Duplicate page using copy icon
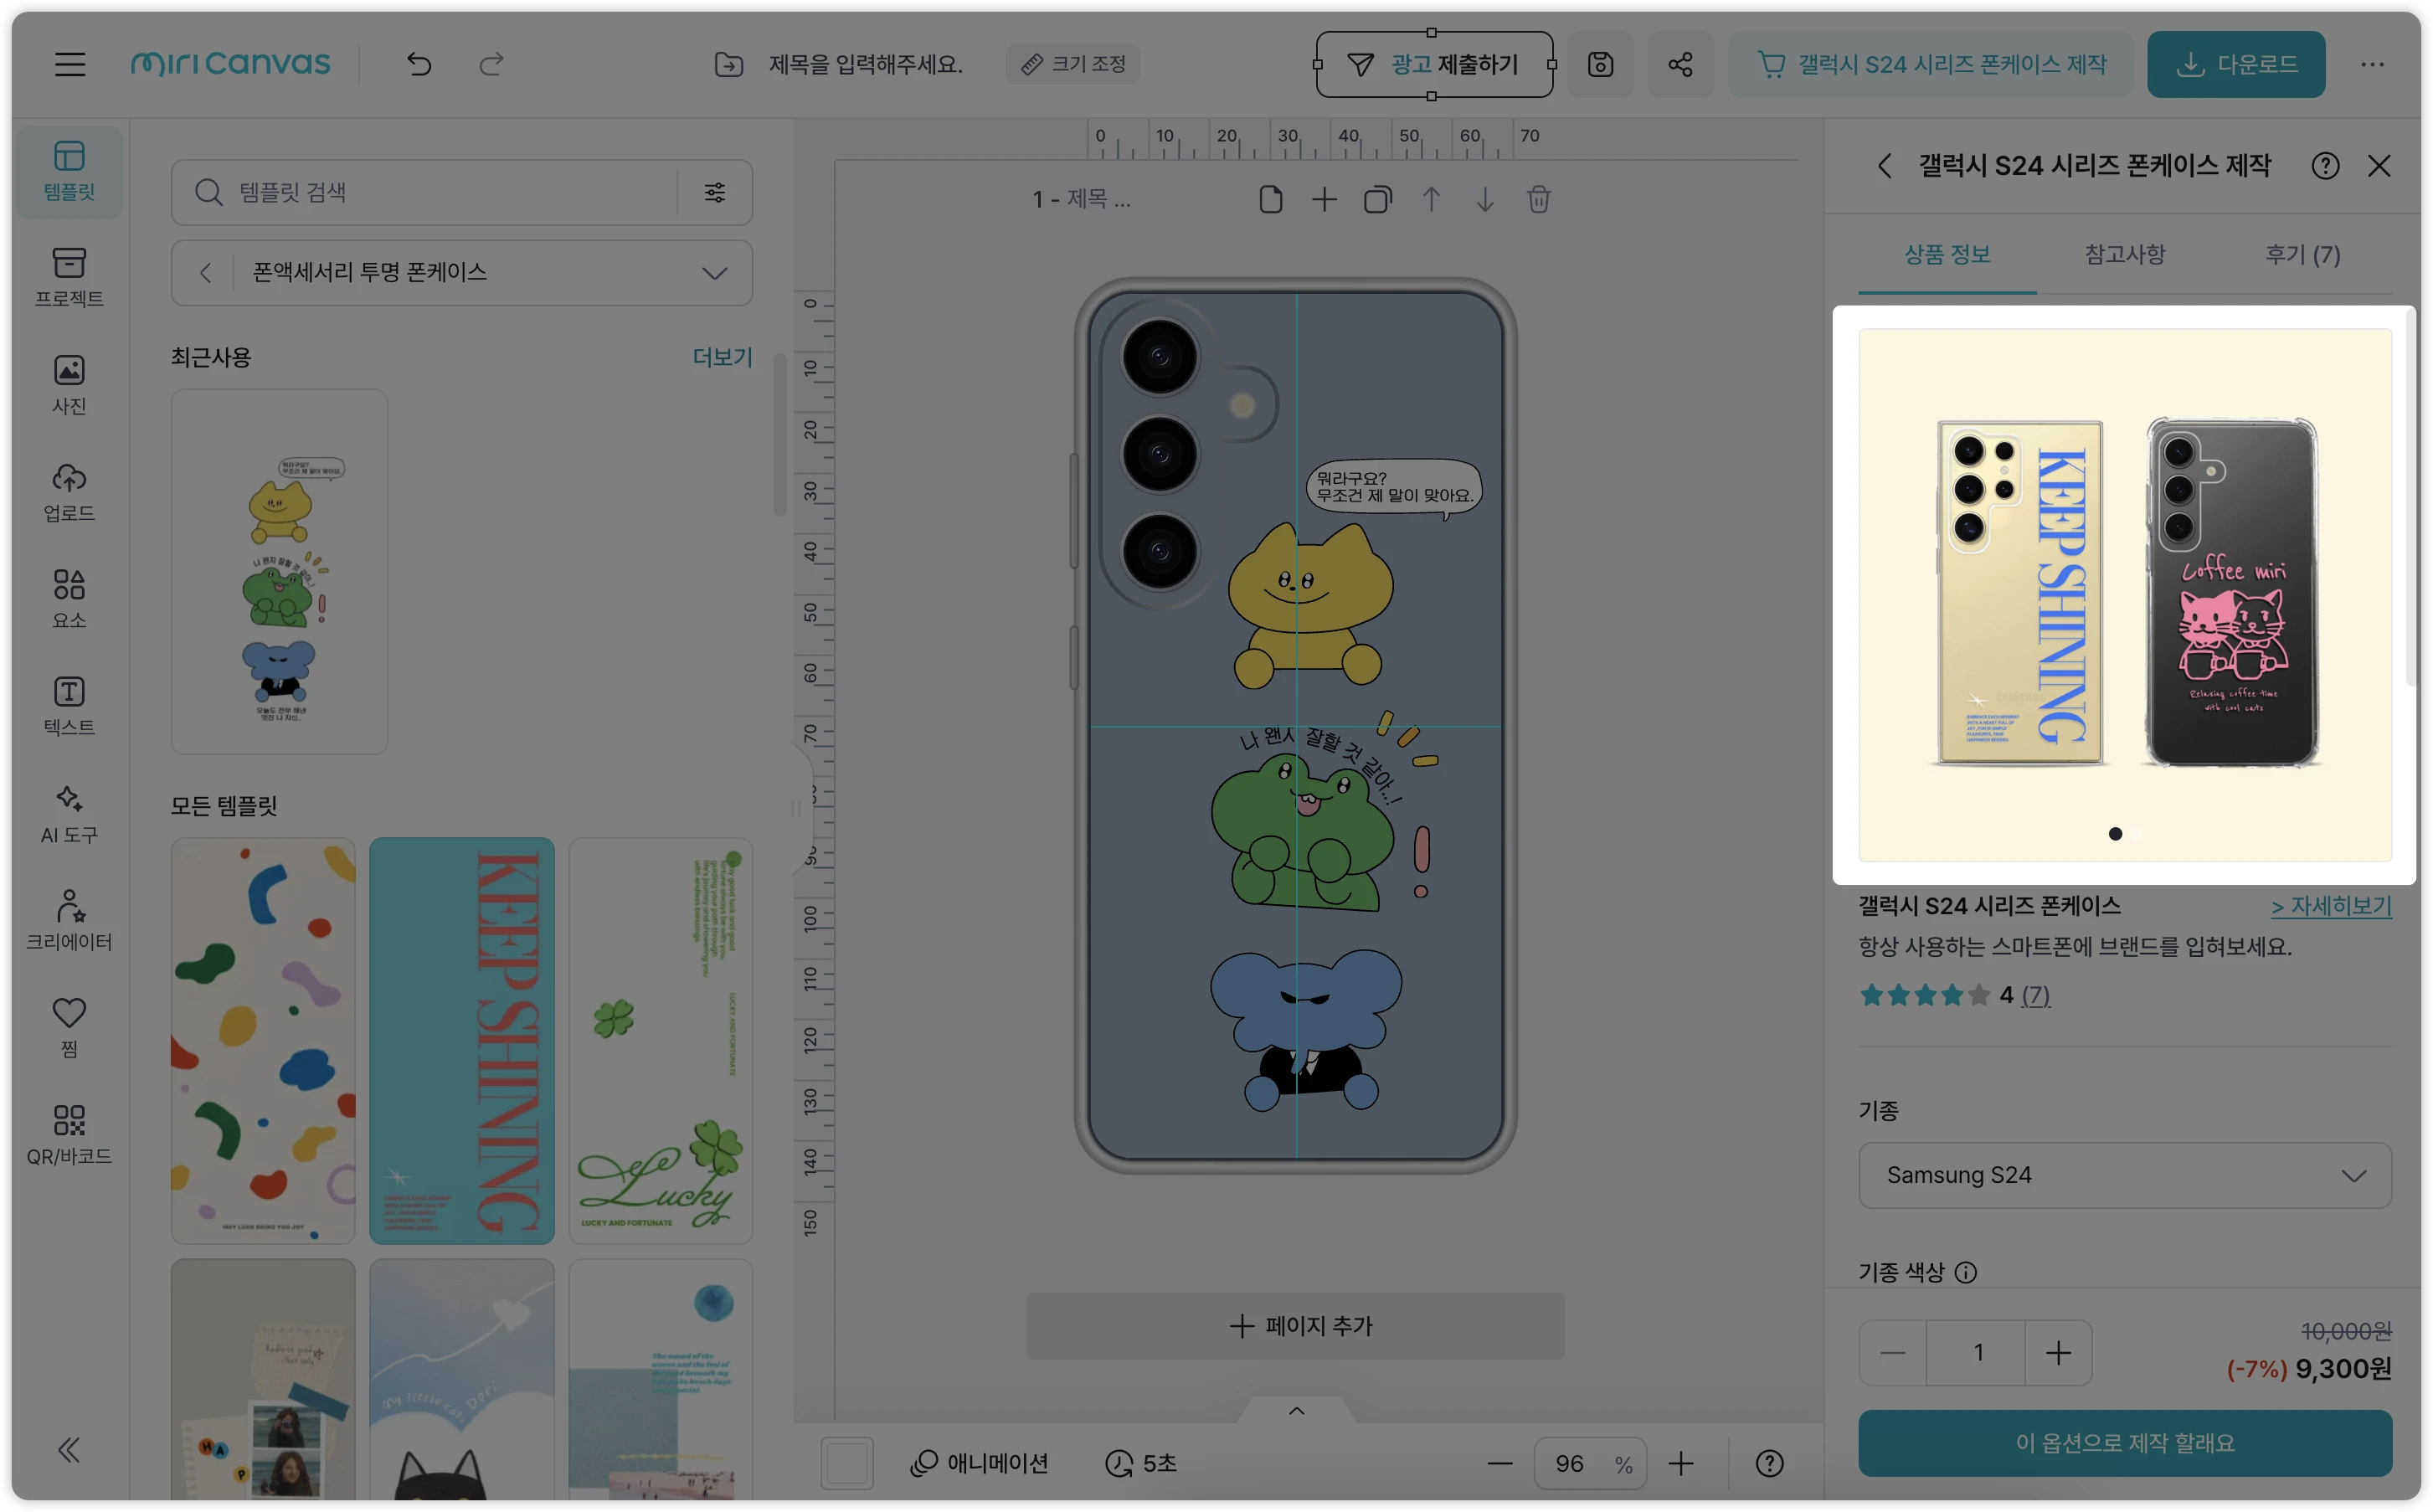Screen dimensions: 2433x1512 1377,199
